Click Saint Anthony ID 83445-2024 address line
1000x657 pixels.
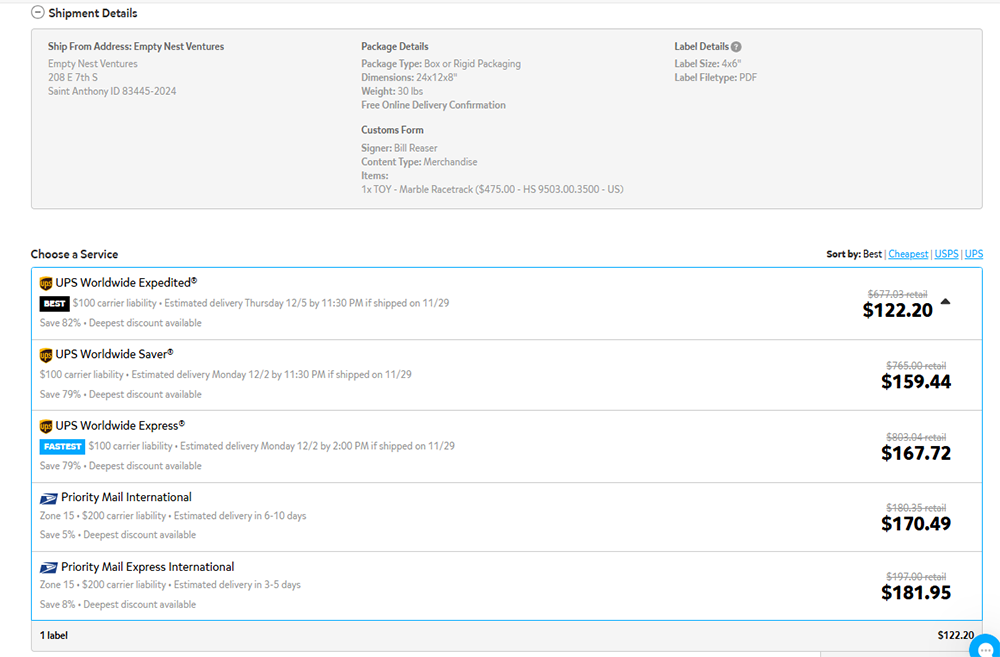click(112, 91)
